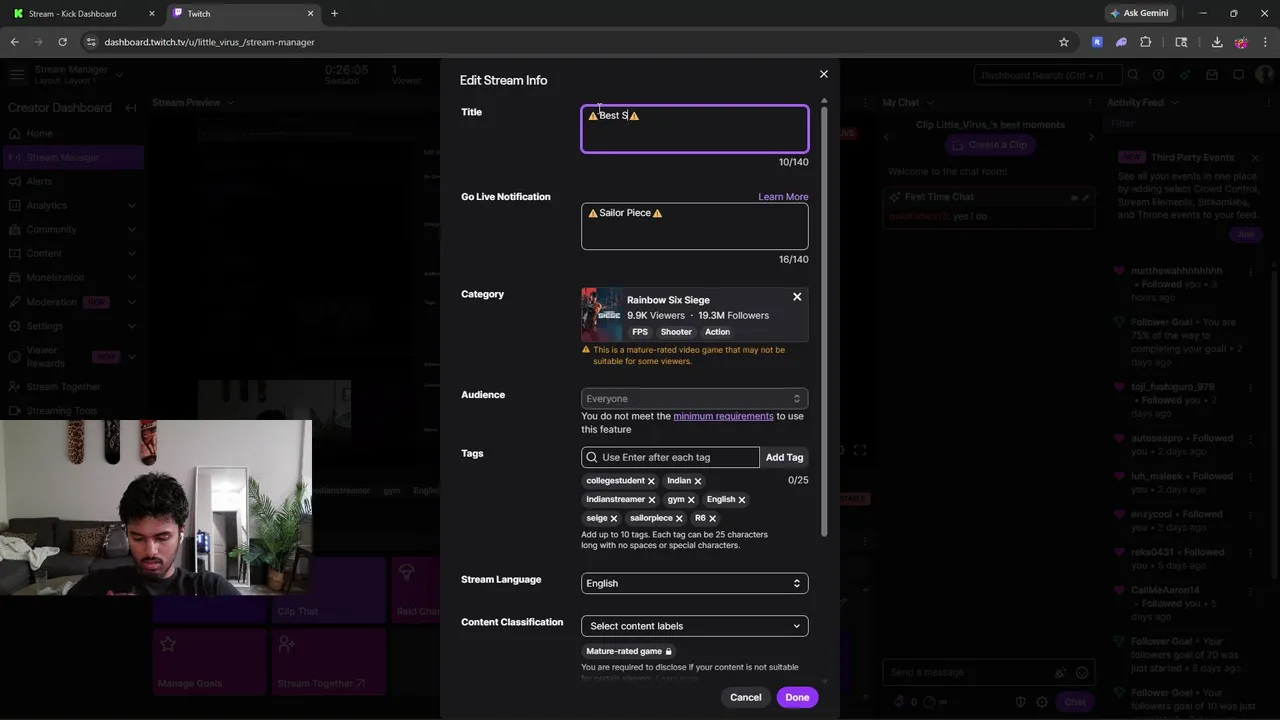The width and height of the screenshot is (1280, 720).
Task: Click inside the stream Title field
Action: 694,129
